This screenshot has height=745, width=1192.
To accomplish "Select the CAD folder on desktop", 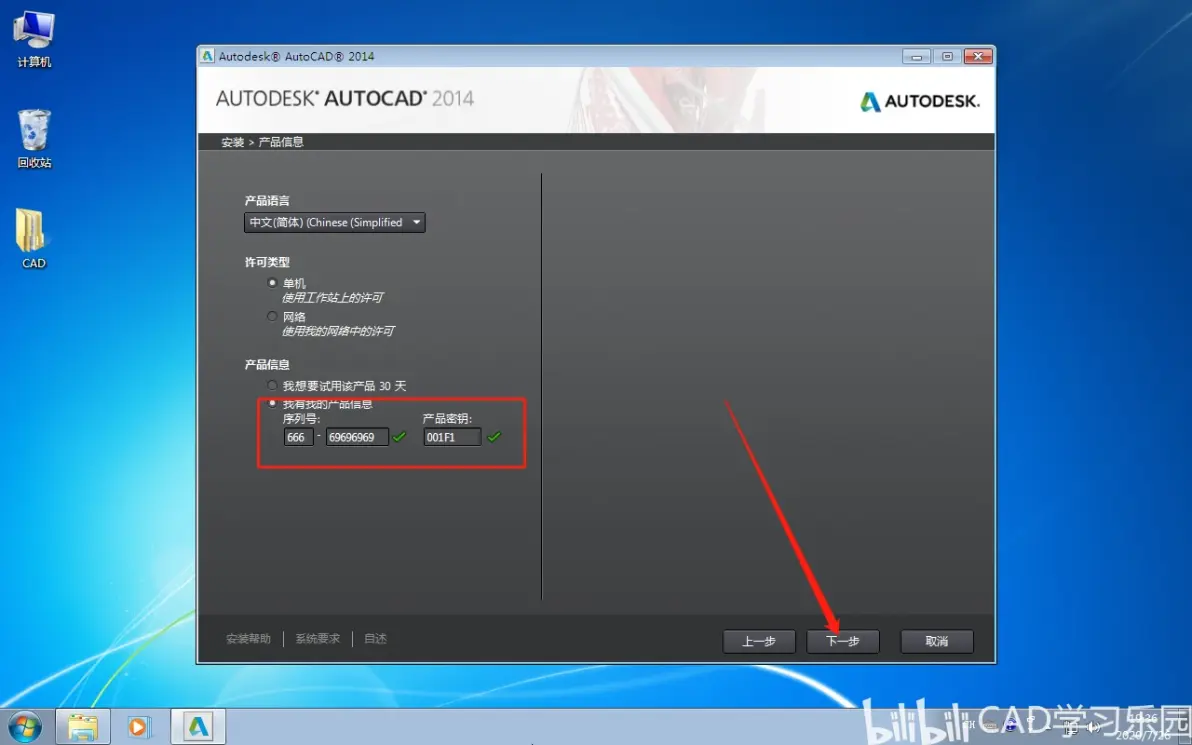I will click(33, 239).
